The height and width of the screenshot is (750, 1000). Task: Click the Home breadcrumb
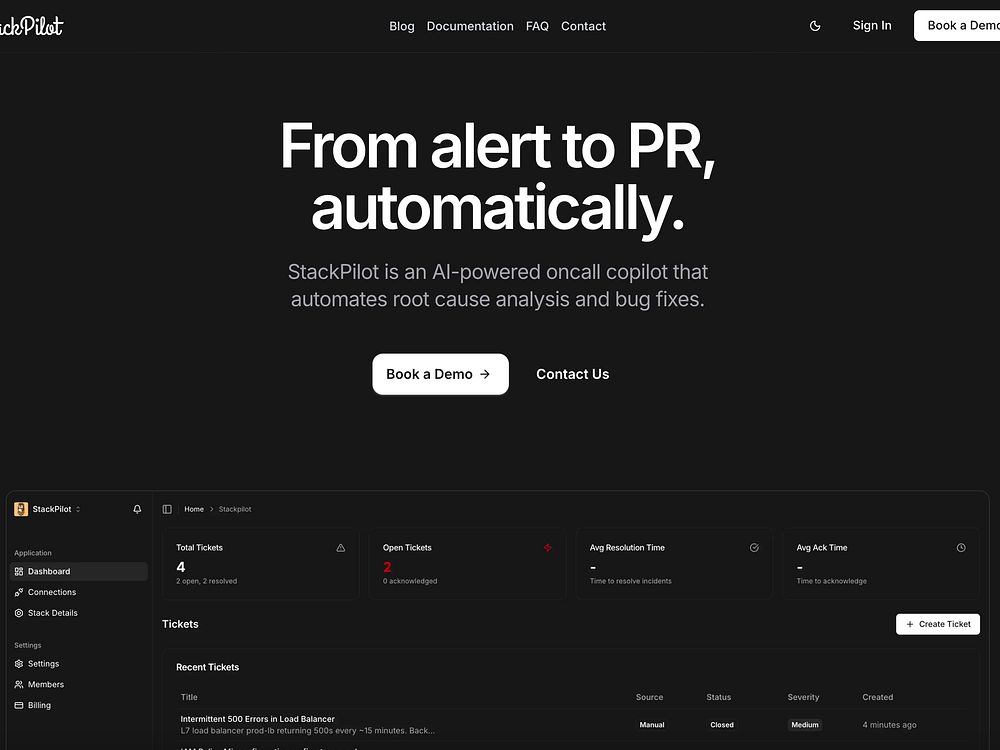click(x=194, y=509)
